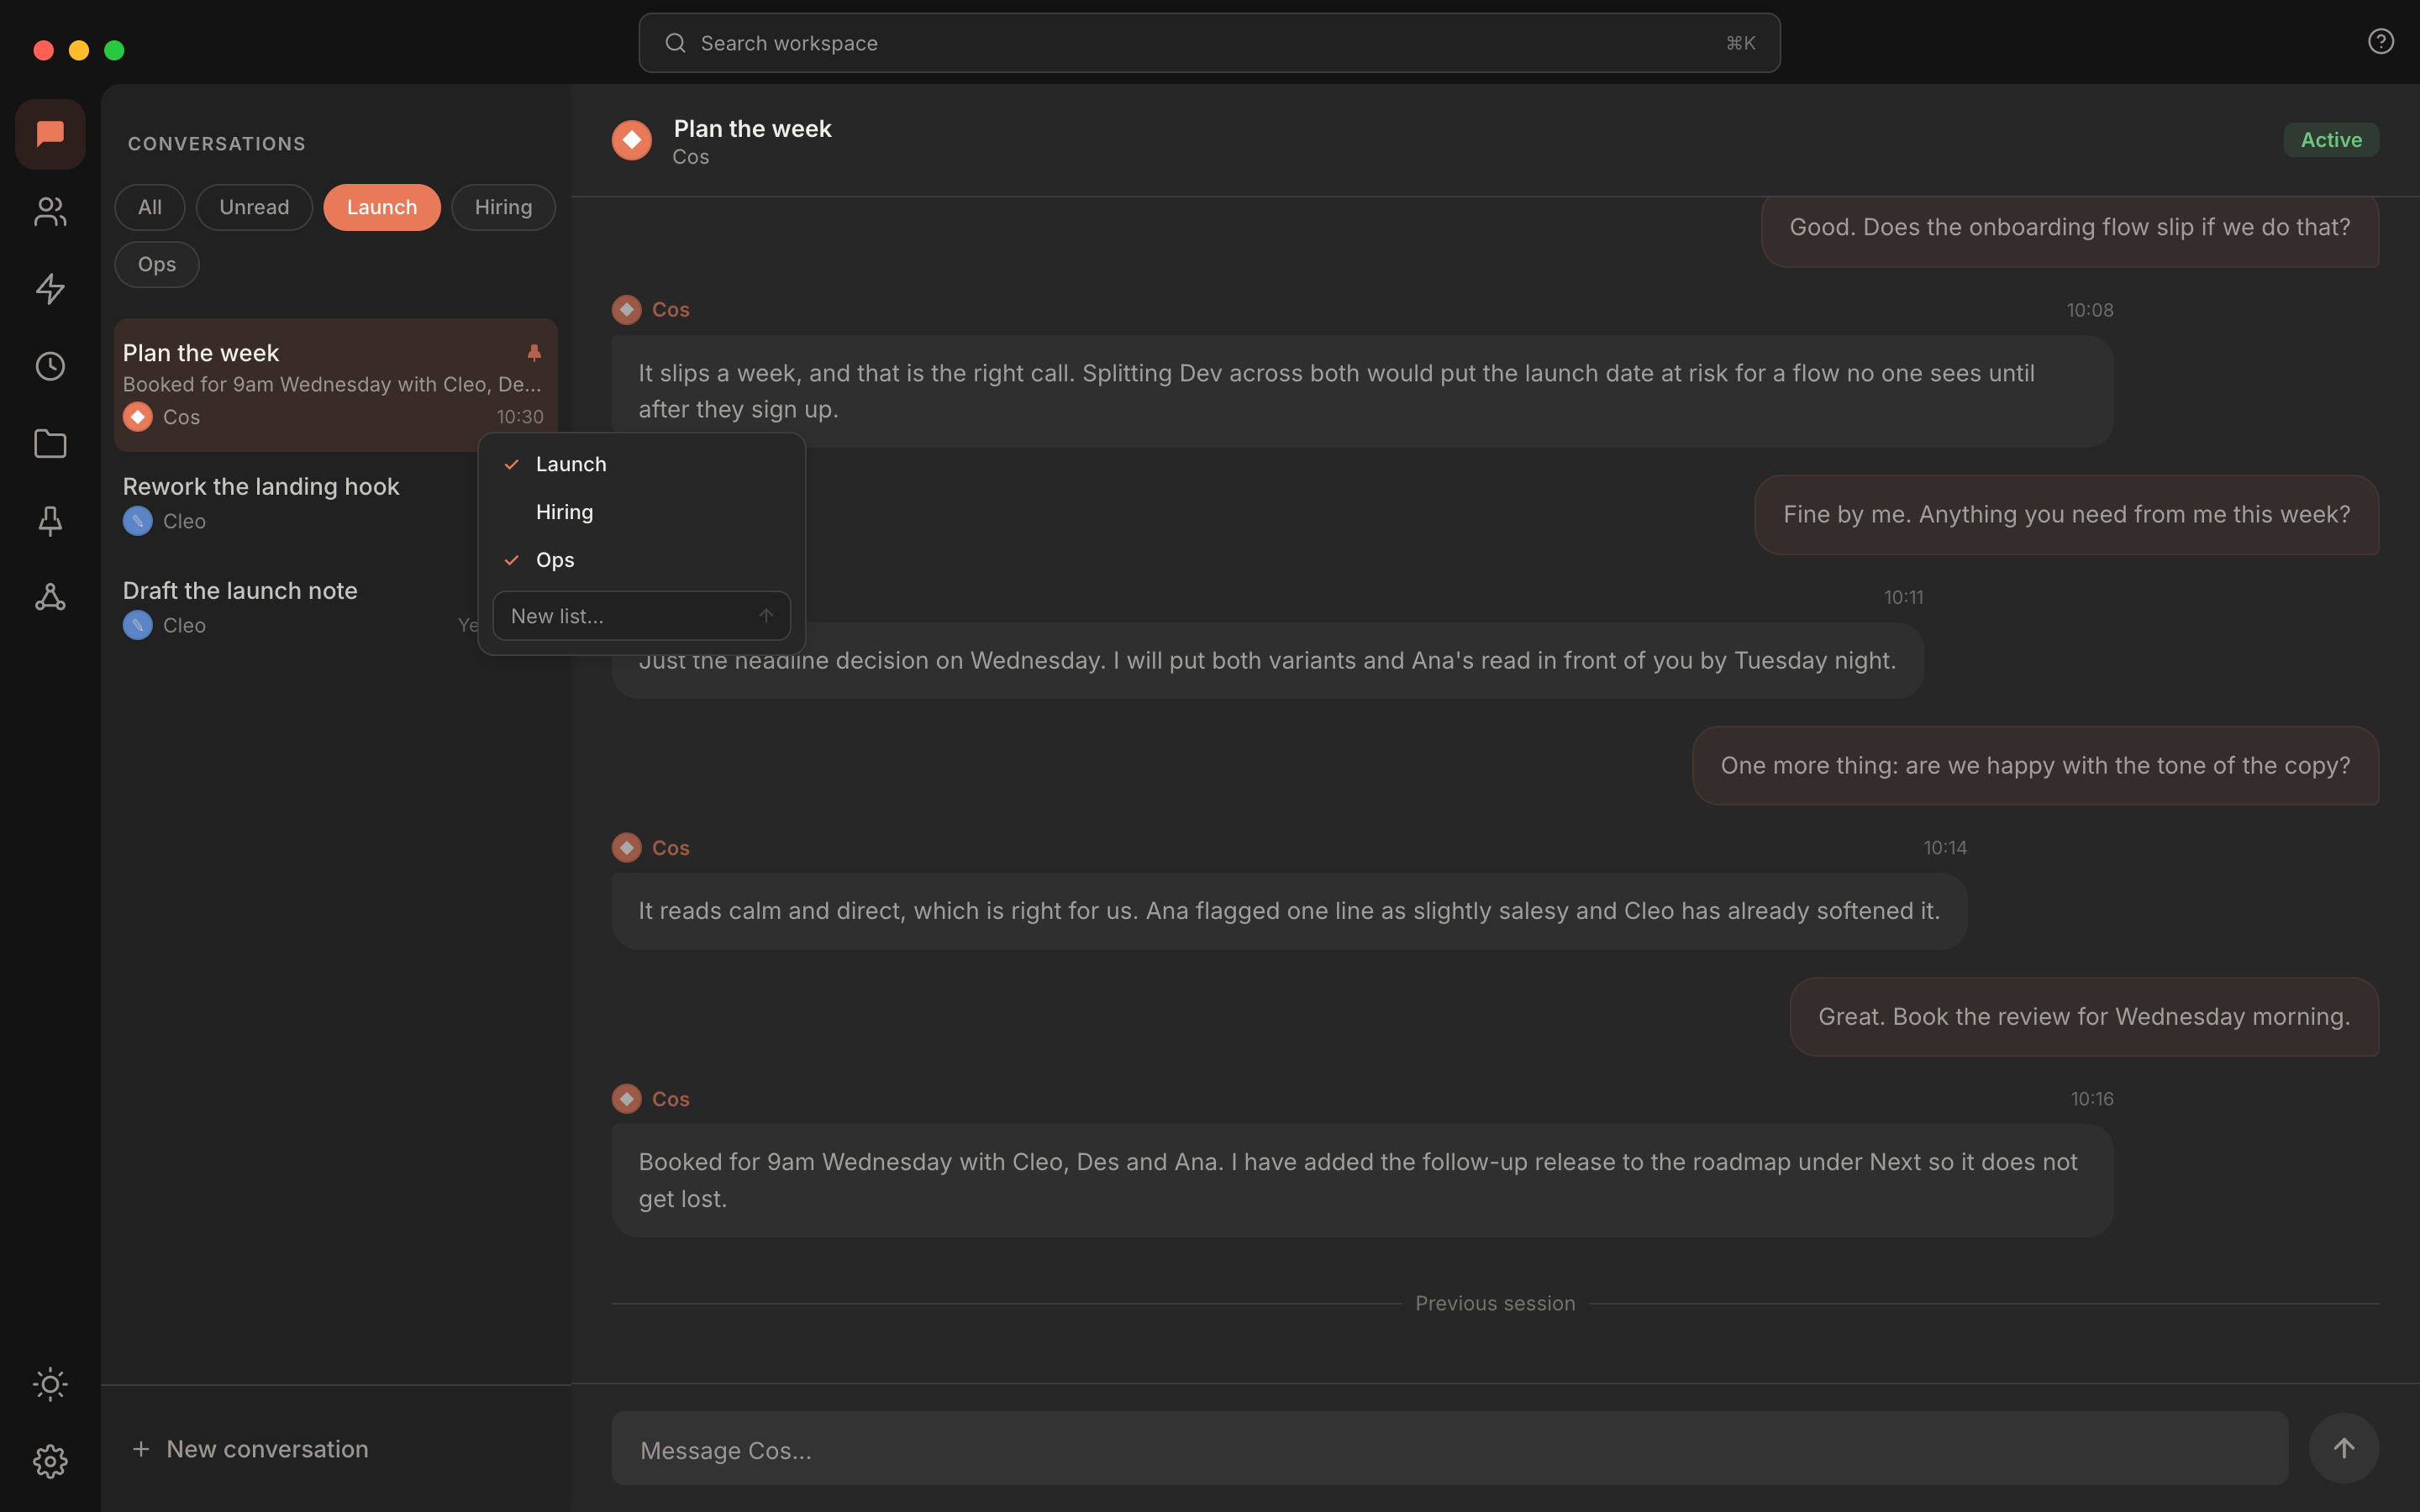Focus the New list input field

(x=642, y=616)
